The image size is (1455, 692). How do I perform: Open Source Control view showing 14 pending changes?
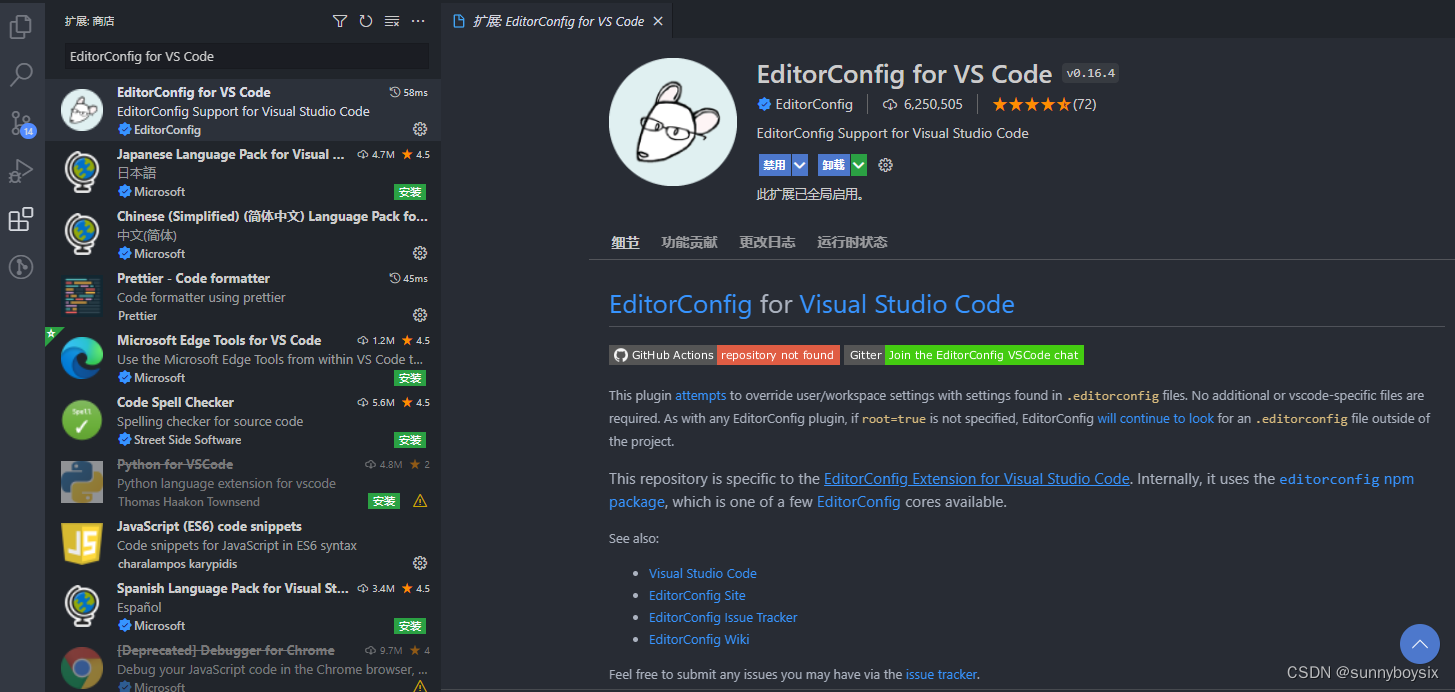pos(21,122)
